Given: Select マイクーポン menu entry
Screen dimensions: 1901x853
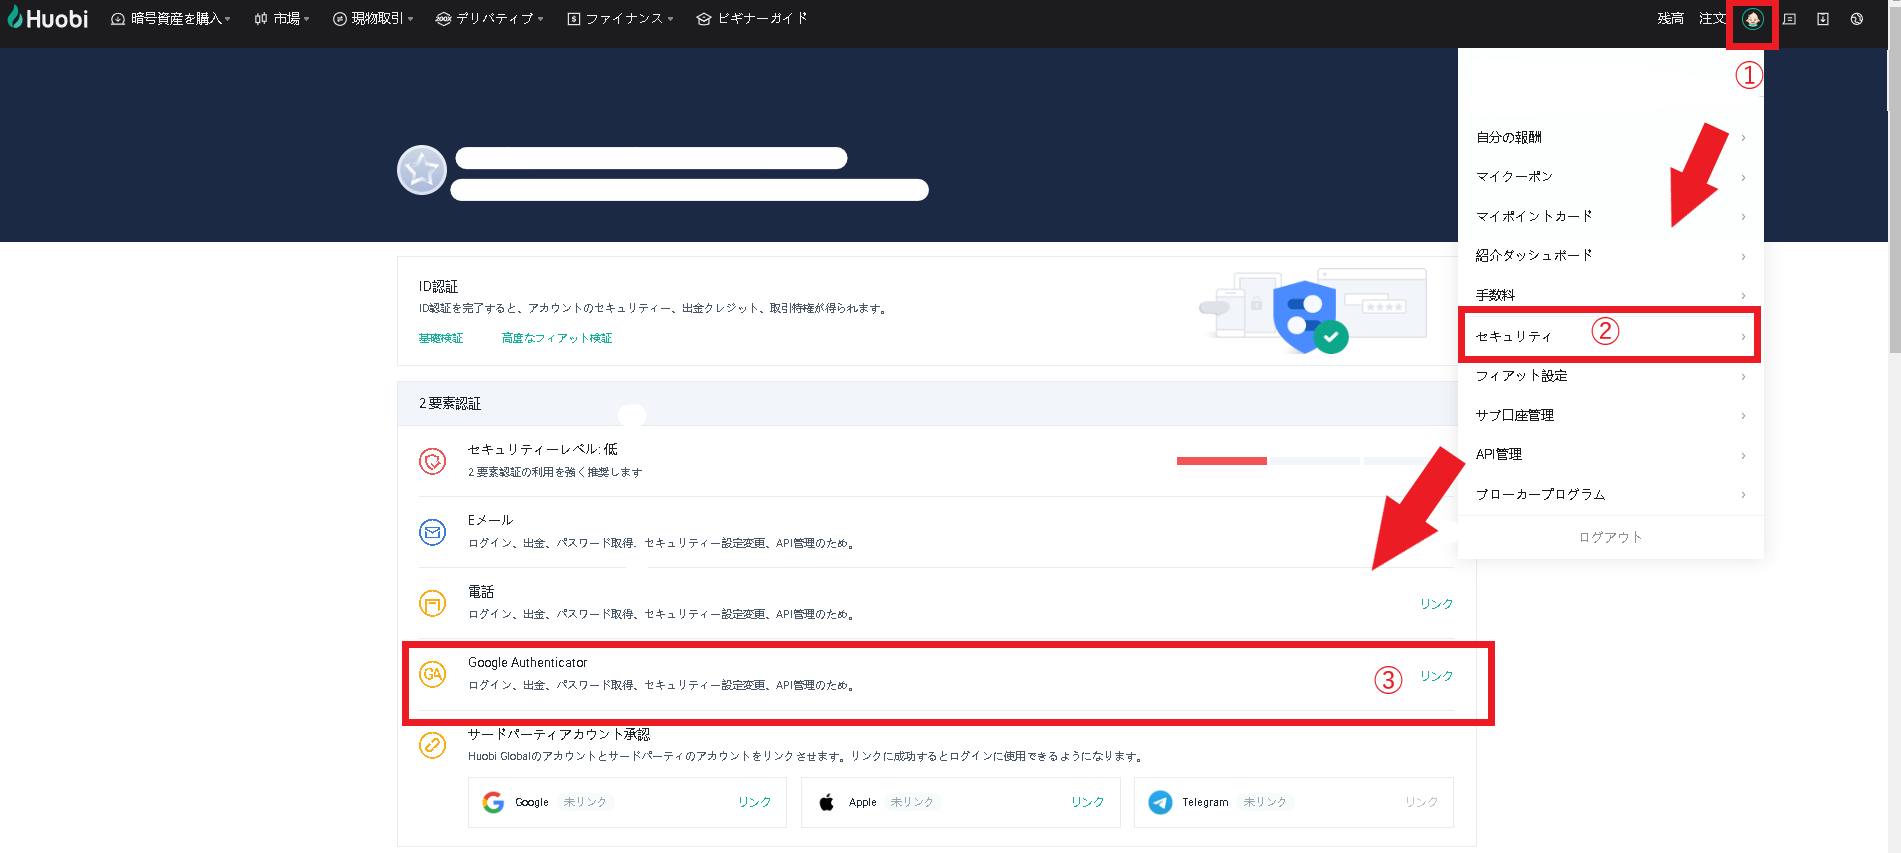Looking at the screenshot, I should tap(1610, 177).
